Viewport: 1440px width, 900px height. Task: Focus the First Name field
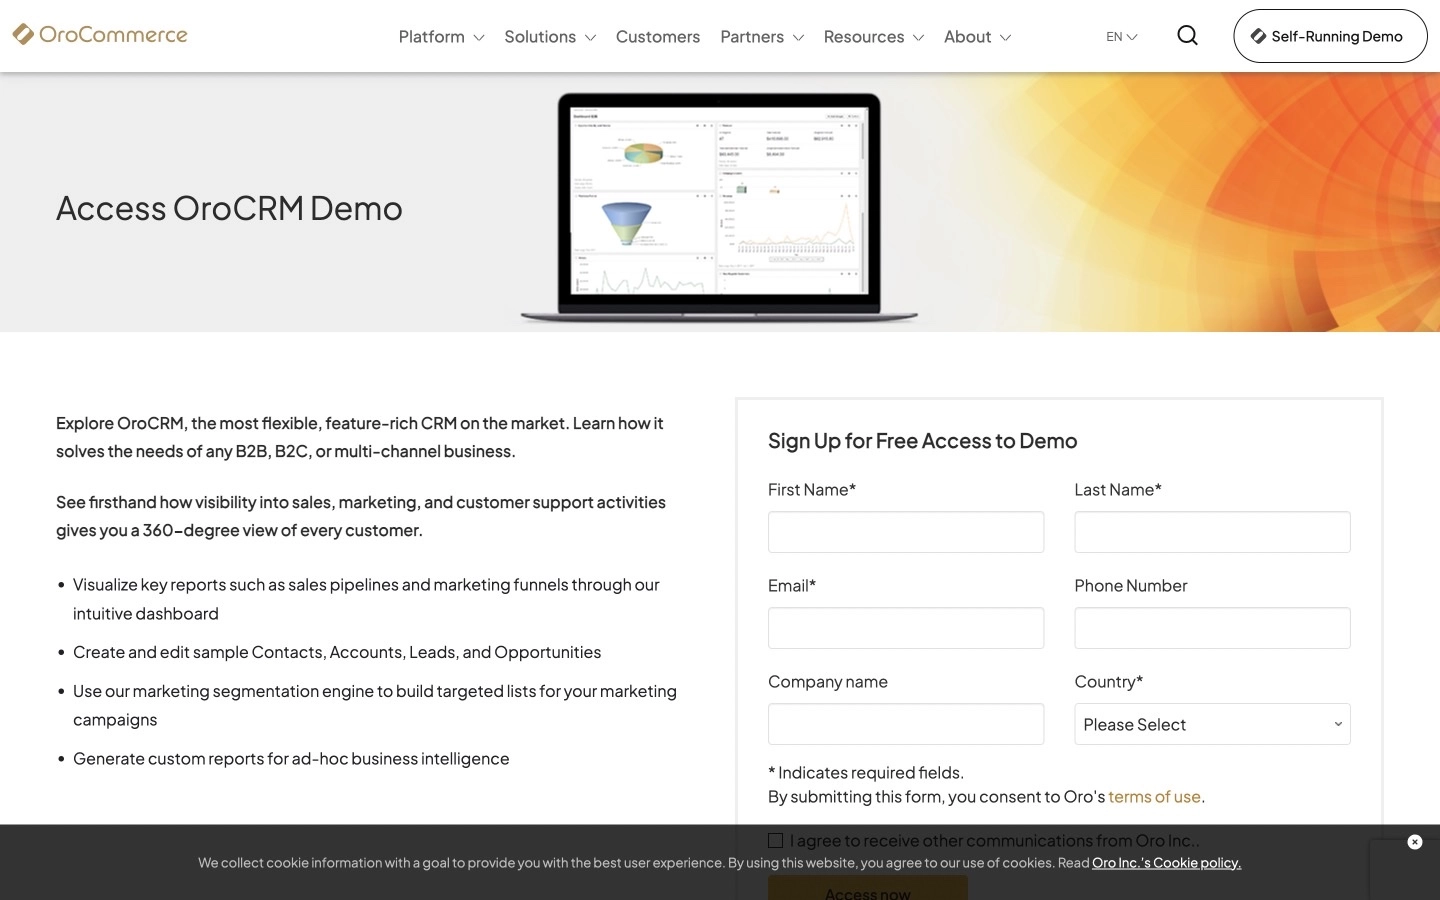tap(906, 532)
